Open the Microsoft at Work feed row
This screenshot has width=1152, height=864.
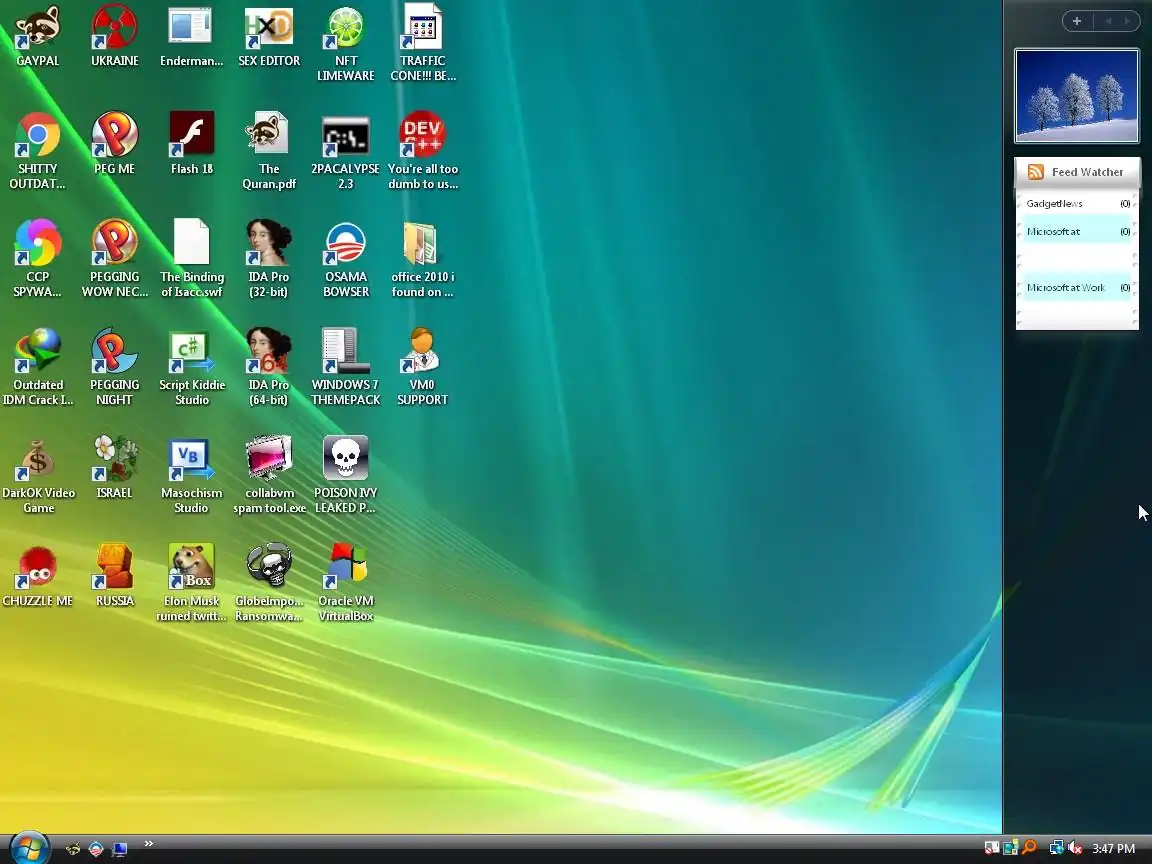pos(1077,287)
